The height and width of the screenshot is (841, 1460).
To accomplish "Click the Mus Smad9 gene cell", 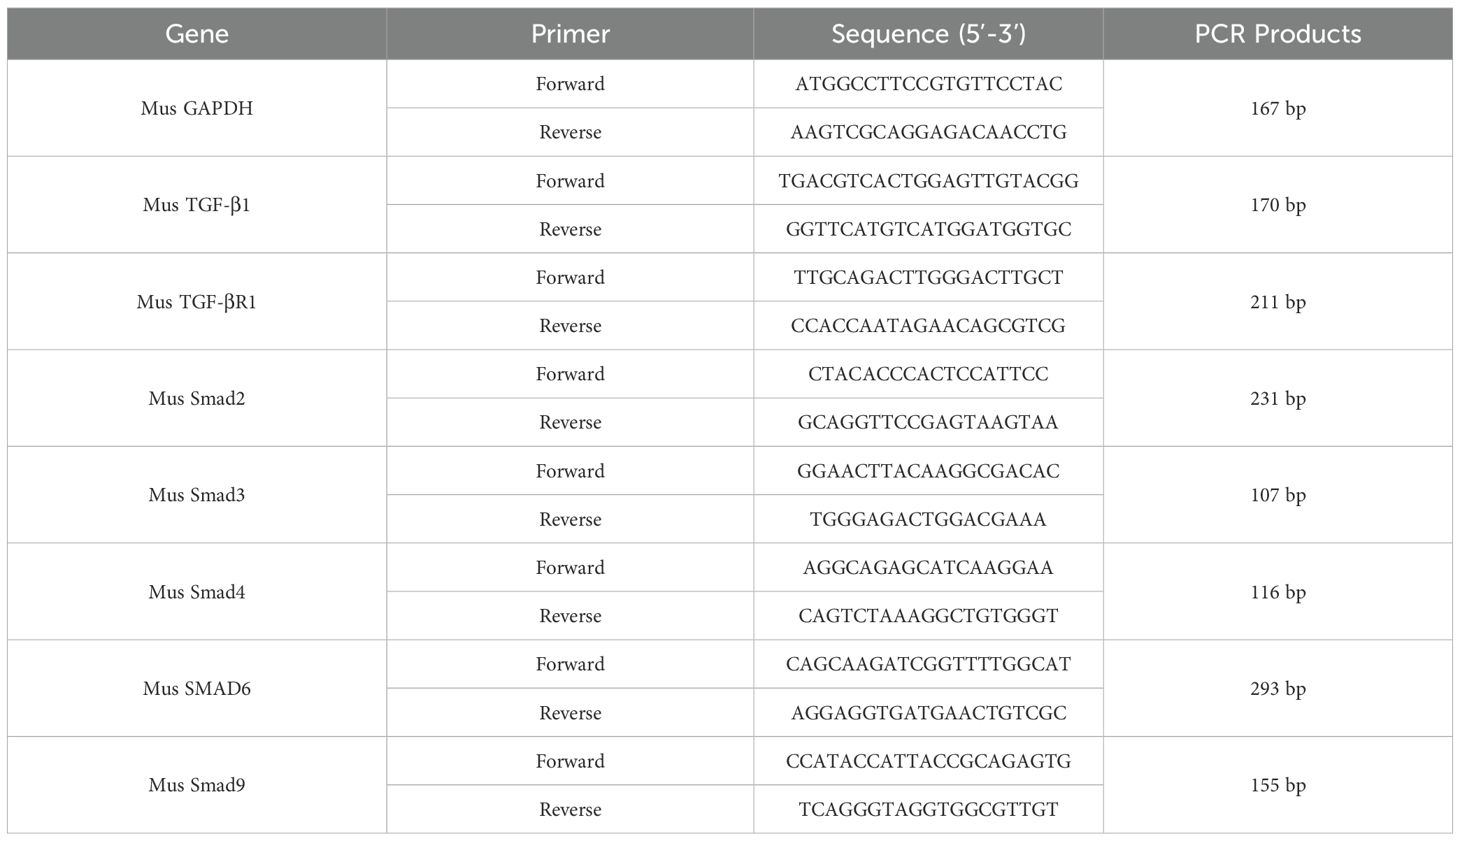I will tap(197, 785).
